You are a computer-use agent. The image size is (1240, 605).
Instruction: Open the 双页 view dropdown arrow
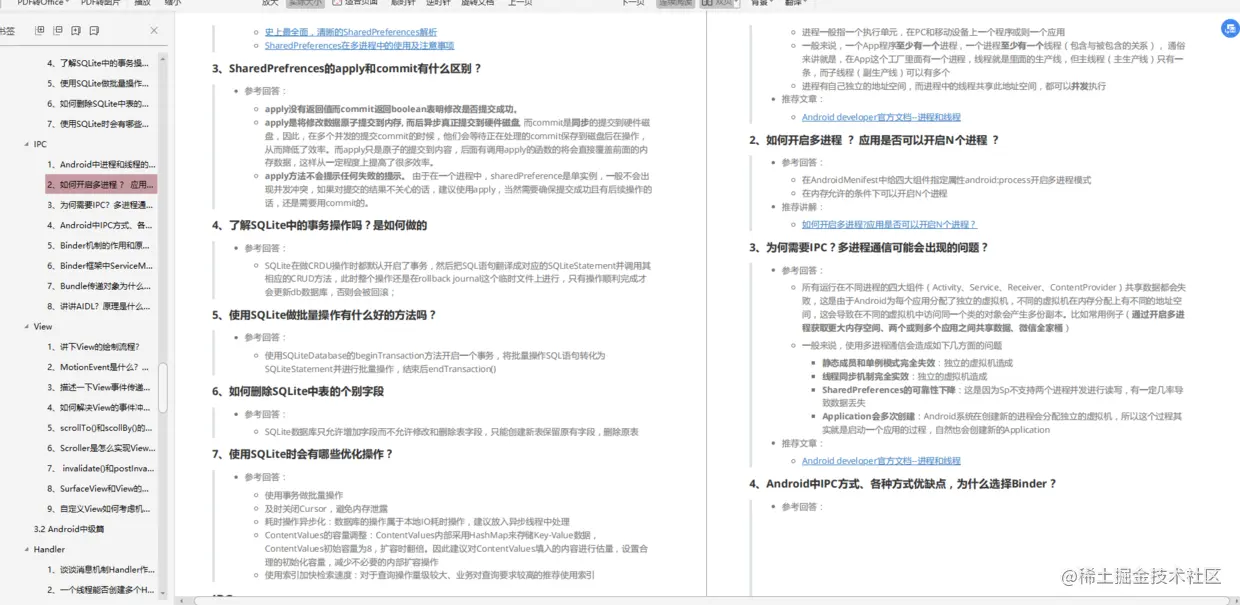coord(737,3)
